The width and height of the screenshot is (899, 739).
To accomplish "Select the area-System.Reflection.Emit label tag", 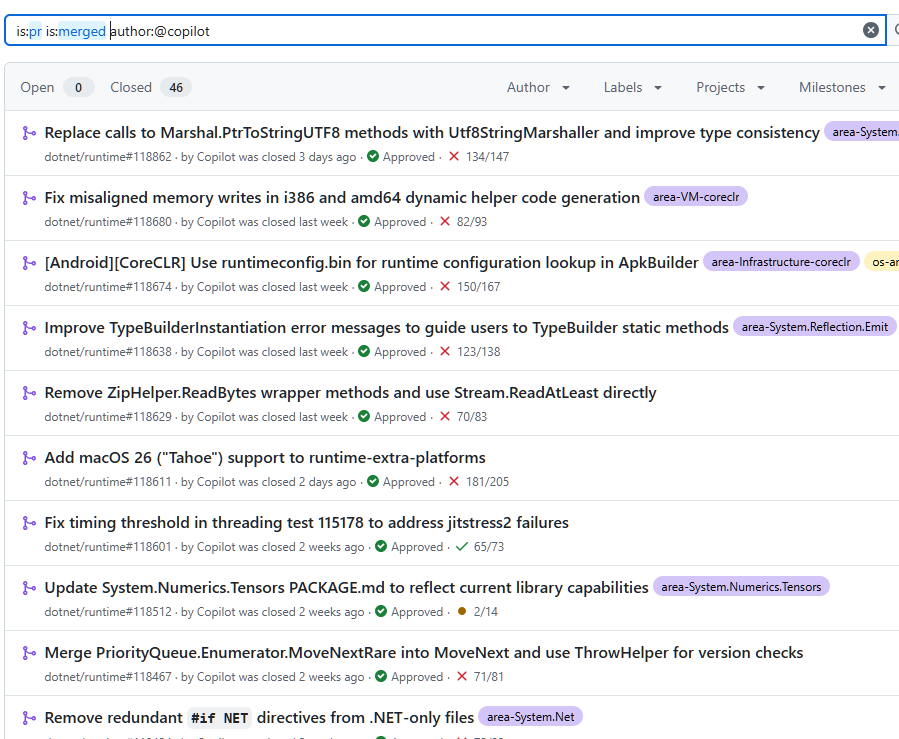I will click(x=814, y=327).
